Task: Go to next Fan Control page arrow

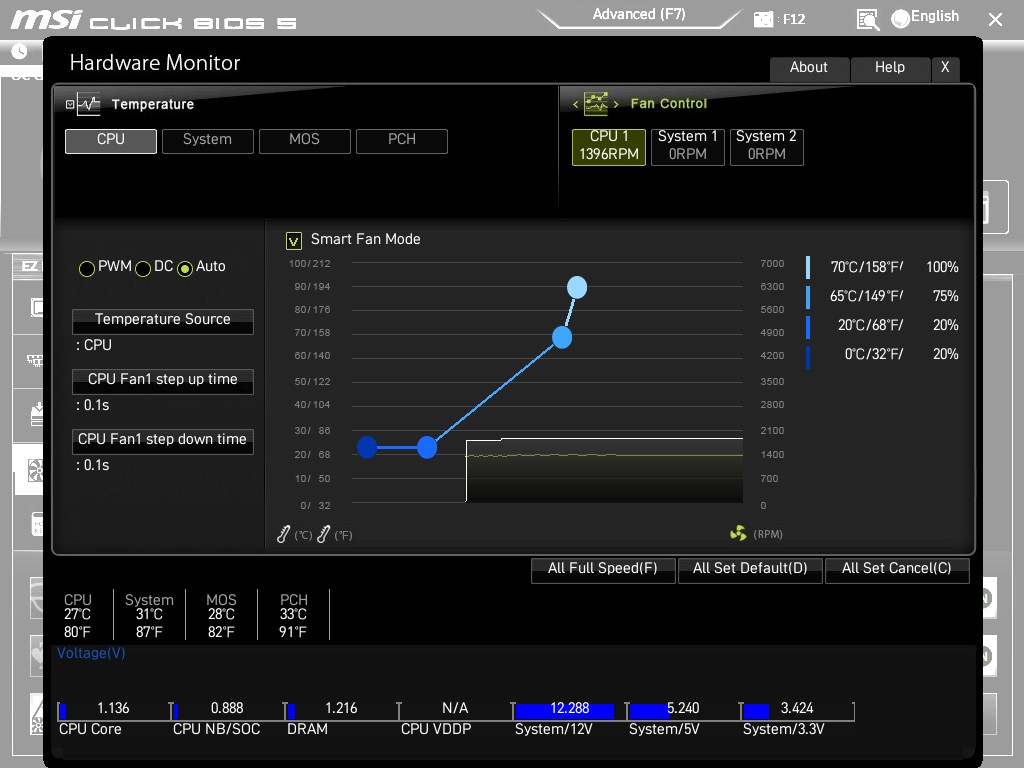Action: [x=616, y=104]
